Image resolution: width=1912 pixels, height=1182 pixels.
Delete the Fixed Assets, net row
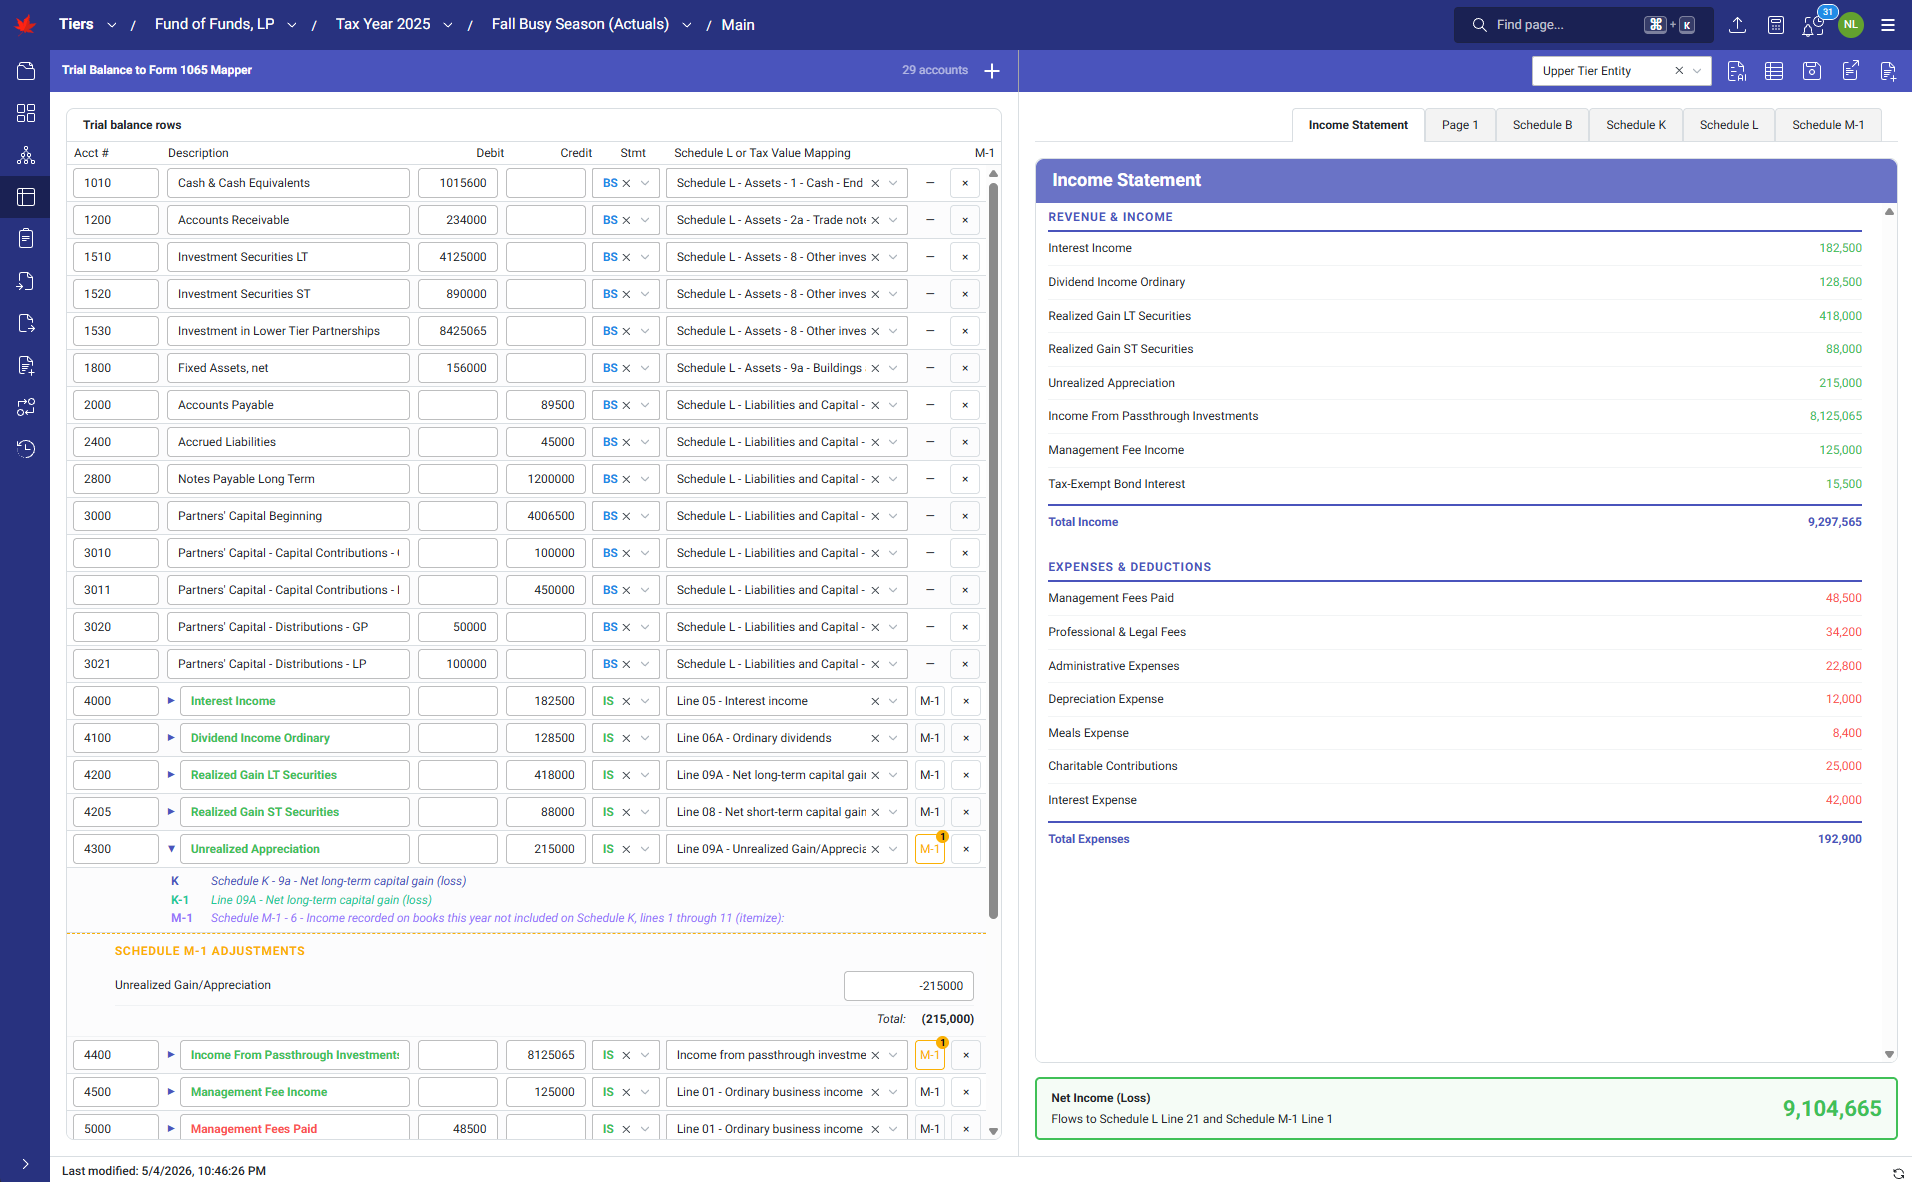[965, 368]
